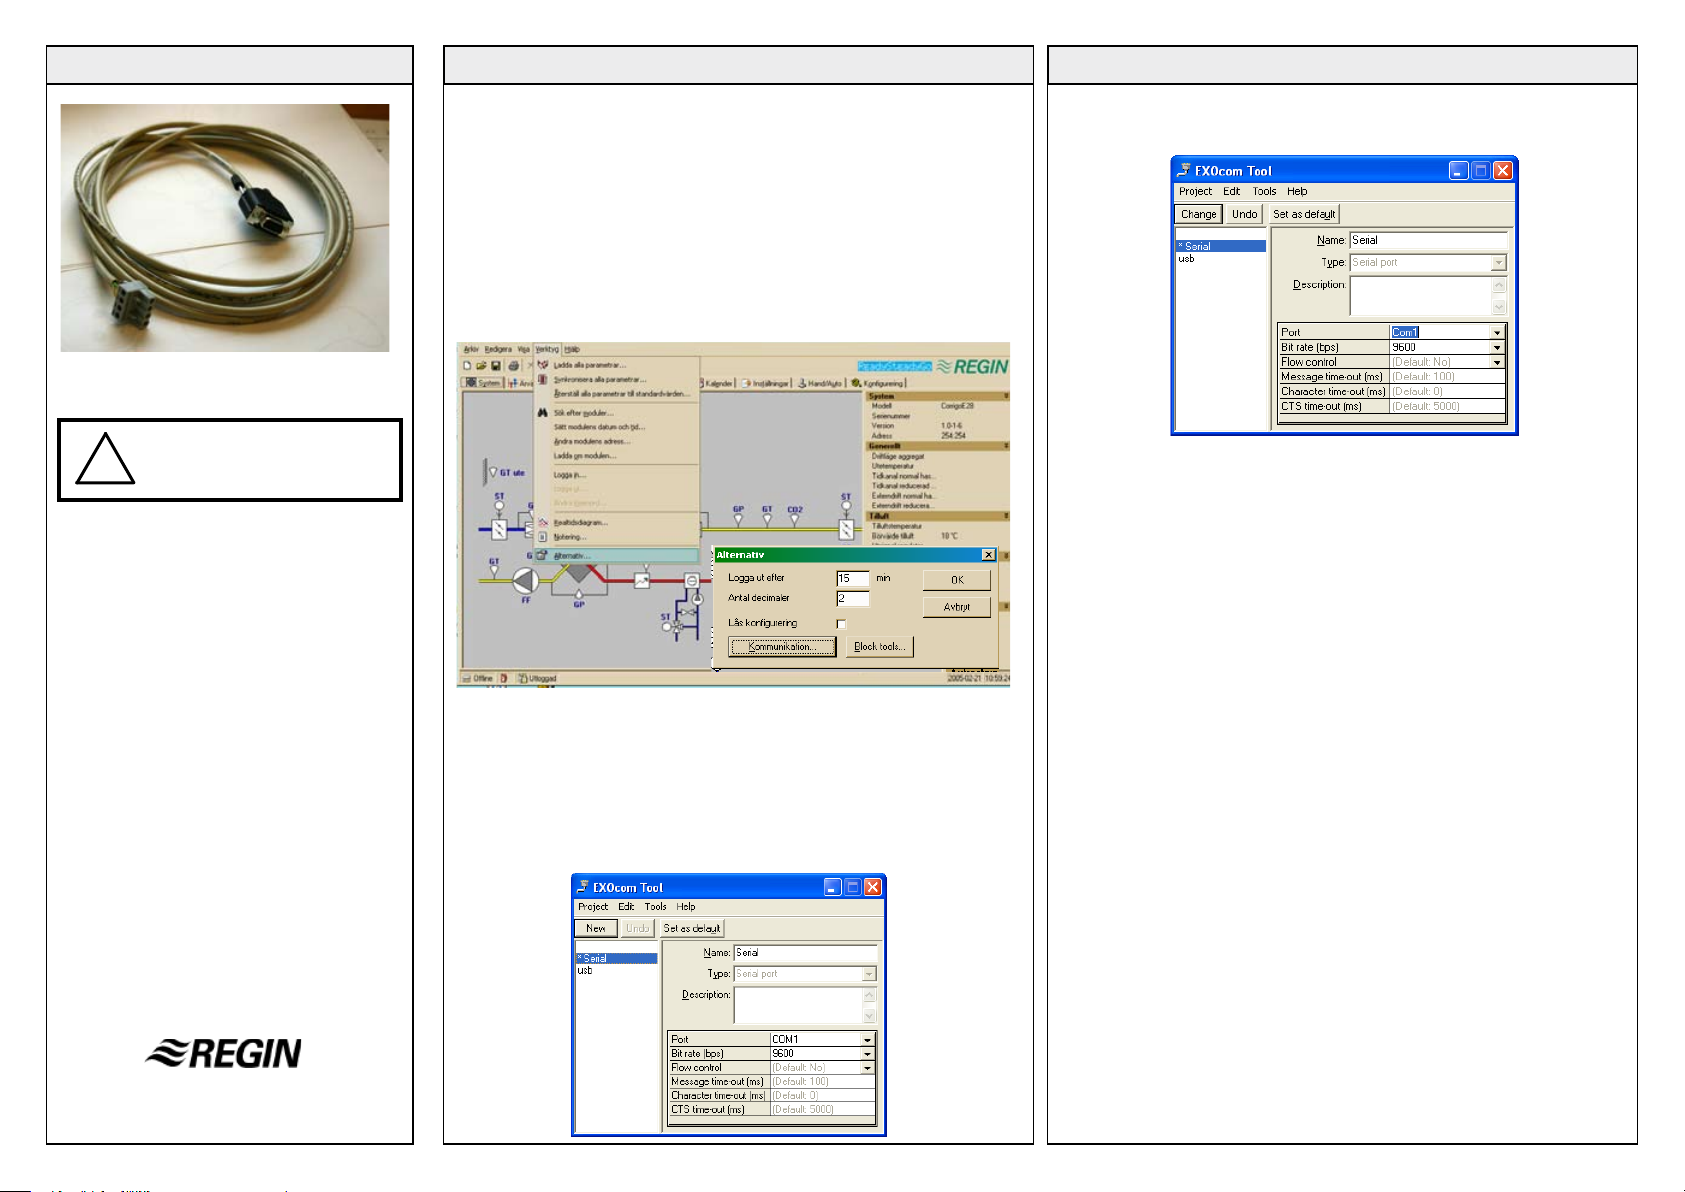Open the Redigera menu

coord(498,349)
